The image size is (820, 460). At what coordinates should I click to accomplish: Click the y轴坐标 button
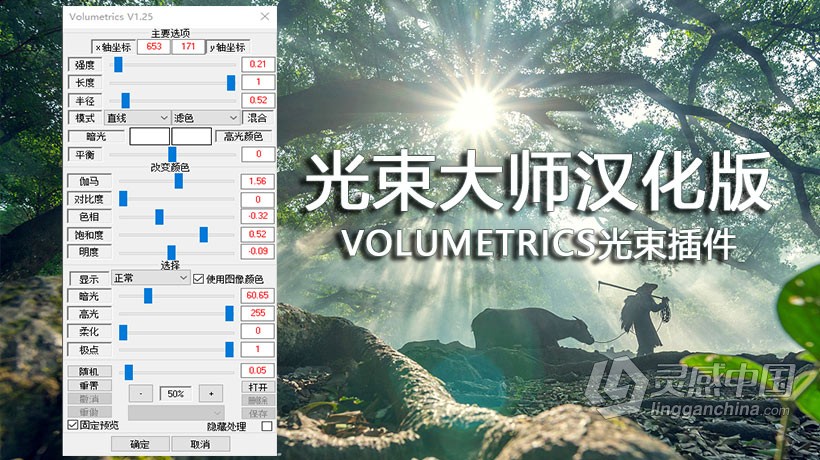pyautogui.click(x=227, y=47)
